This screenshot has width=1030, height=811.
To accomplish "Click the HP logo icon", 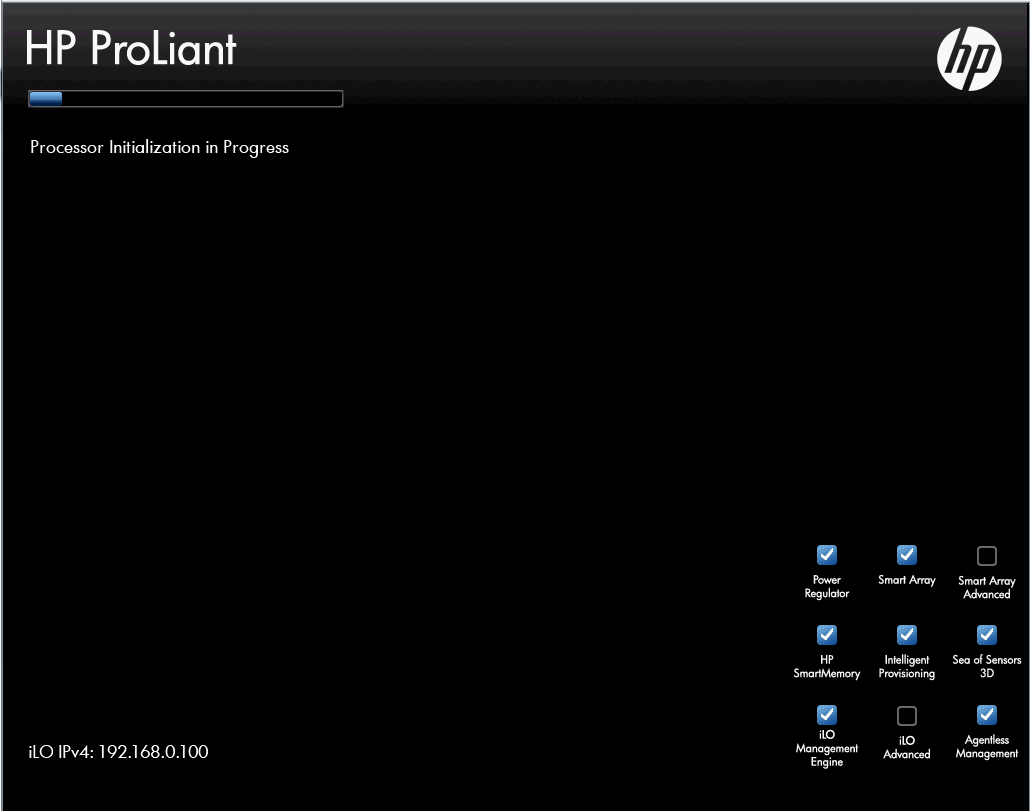I will pyautogui.click(x=969, y=58).
